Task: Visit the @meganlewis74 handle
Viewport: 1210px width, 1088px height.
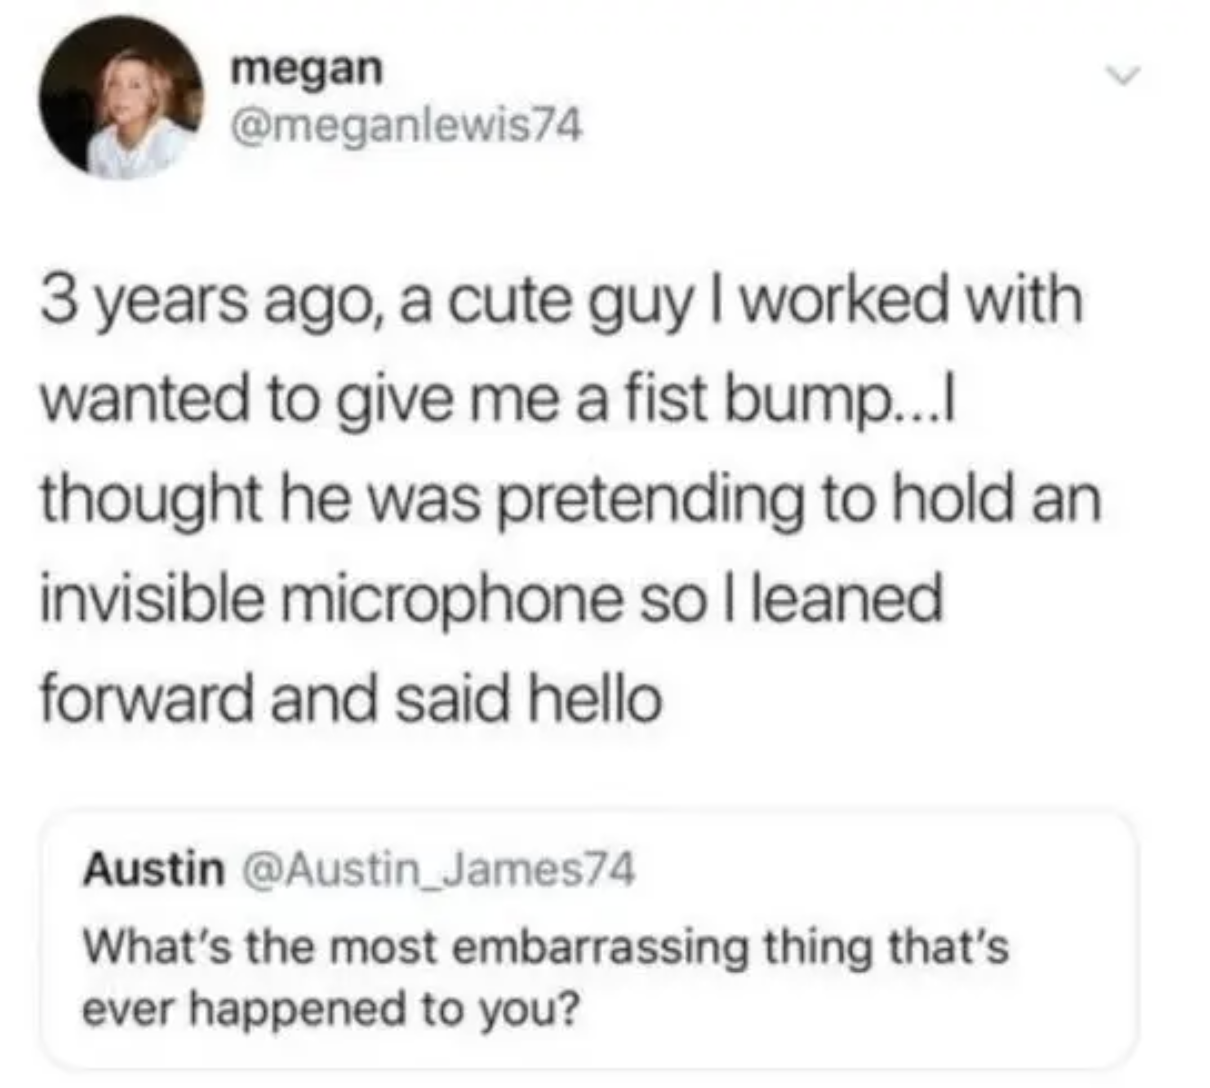Action: [x=404, y=126]
